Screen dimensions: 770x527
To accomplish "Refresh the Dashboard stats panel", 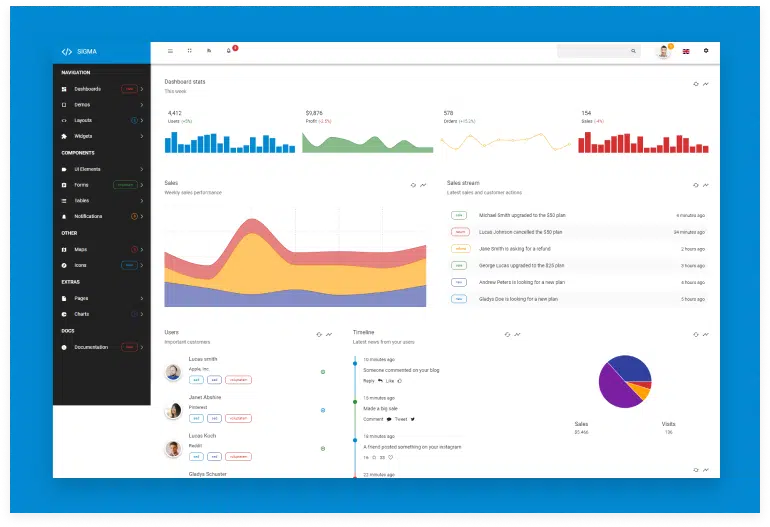I will tap(696, 84).
